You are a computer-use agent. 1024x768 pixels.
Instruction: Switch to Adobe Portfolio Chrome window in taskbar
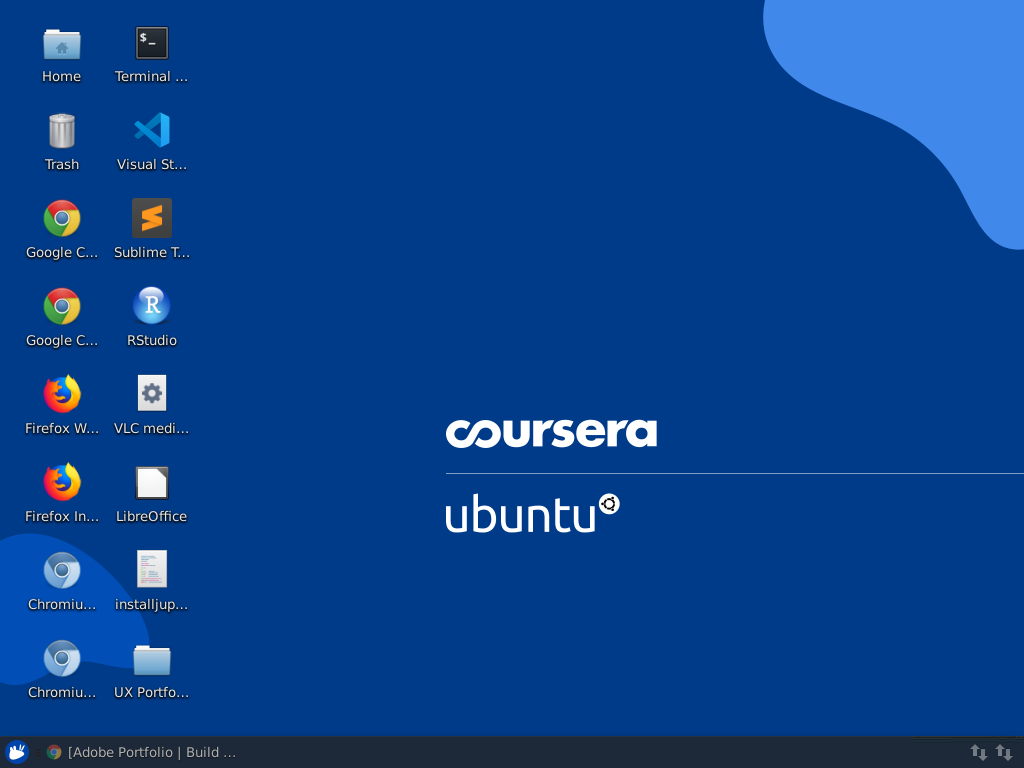(142, 752)
